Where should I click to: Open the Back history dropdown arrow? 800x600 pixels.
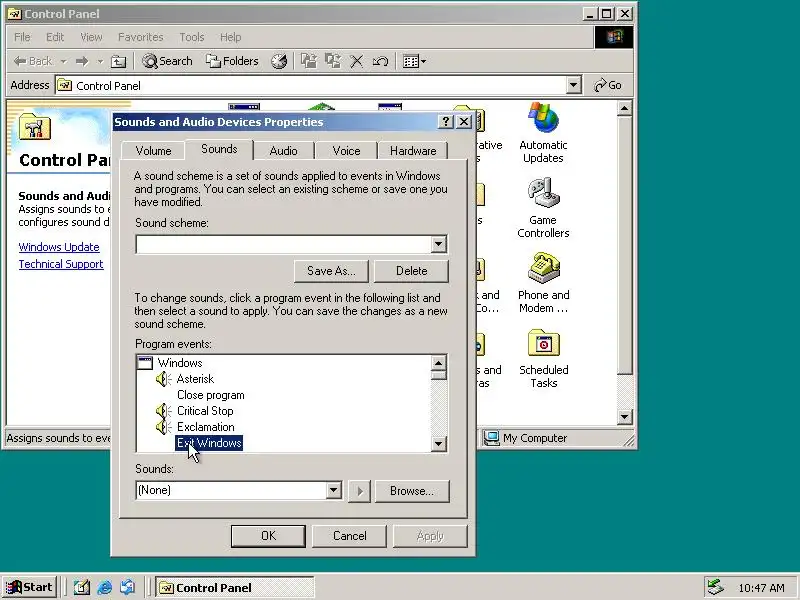[63, 61]
